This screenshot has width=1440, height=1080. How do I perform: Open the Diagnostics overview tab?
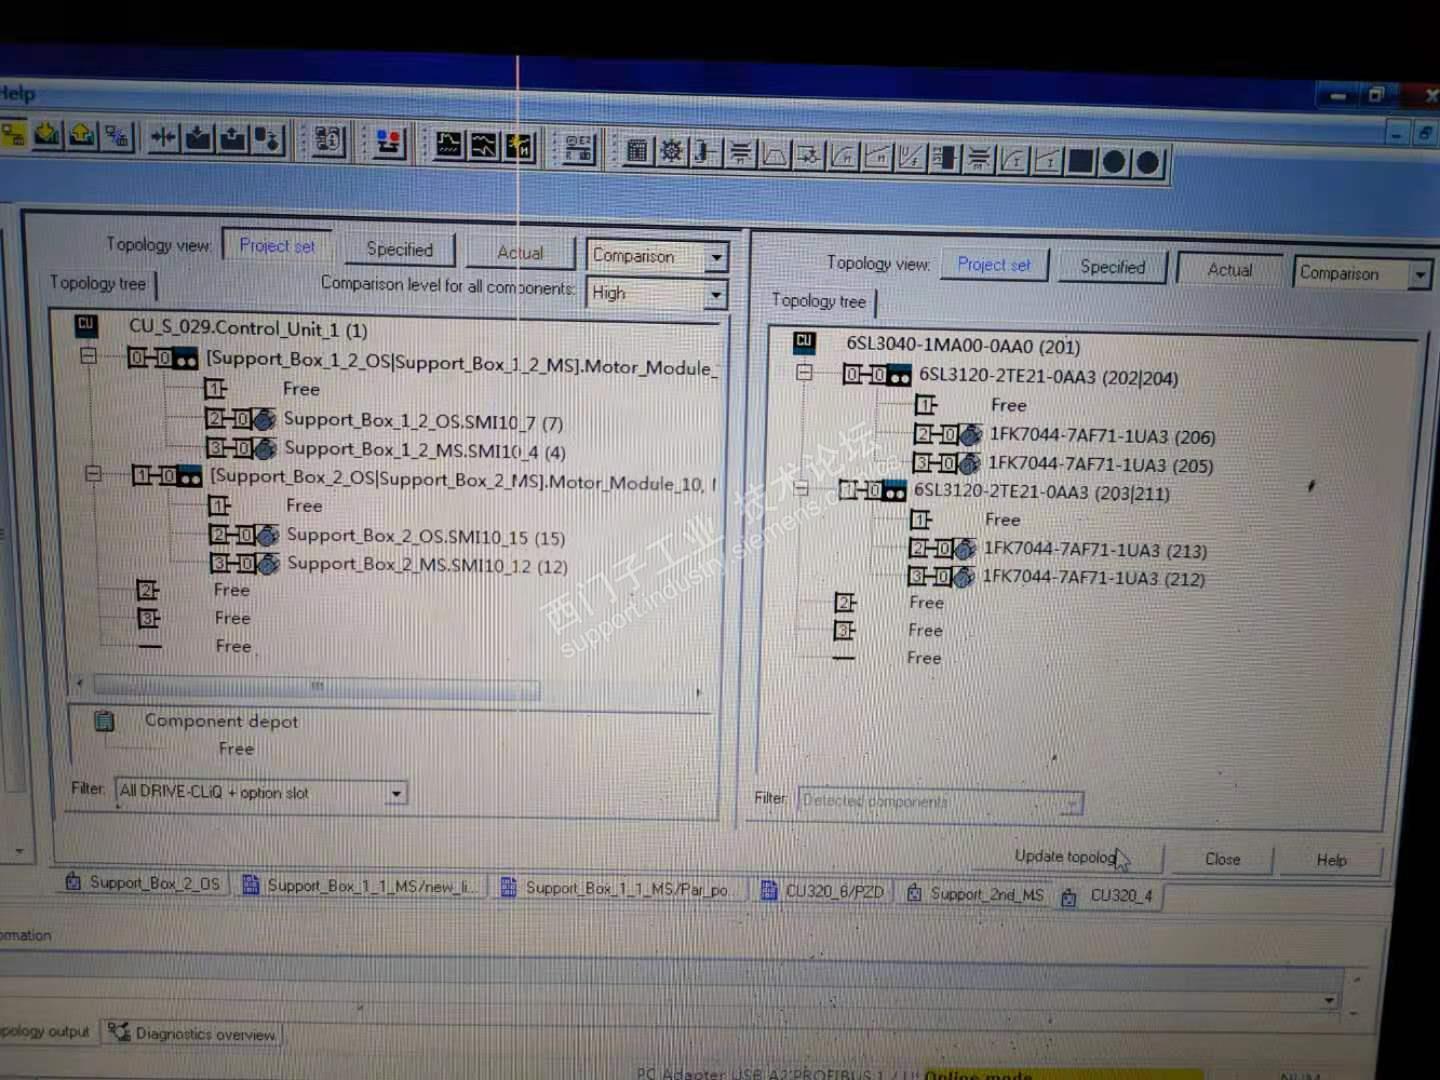point(193,1034)
